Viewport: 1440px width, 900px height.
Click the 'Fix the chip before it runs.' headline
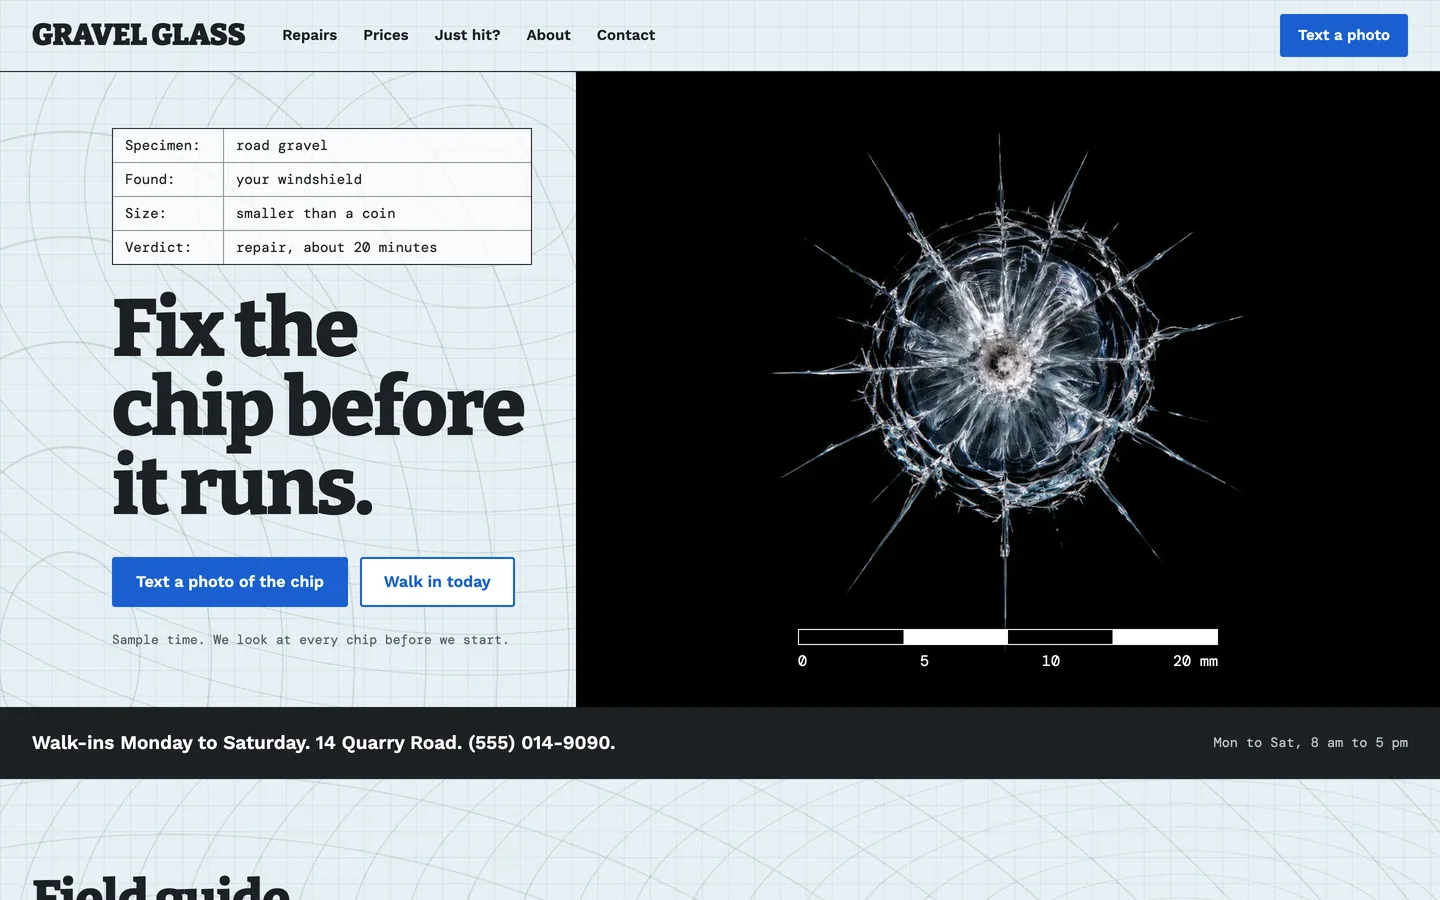pyautogui.click(x=318, y=406)
